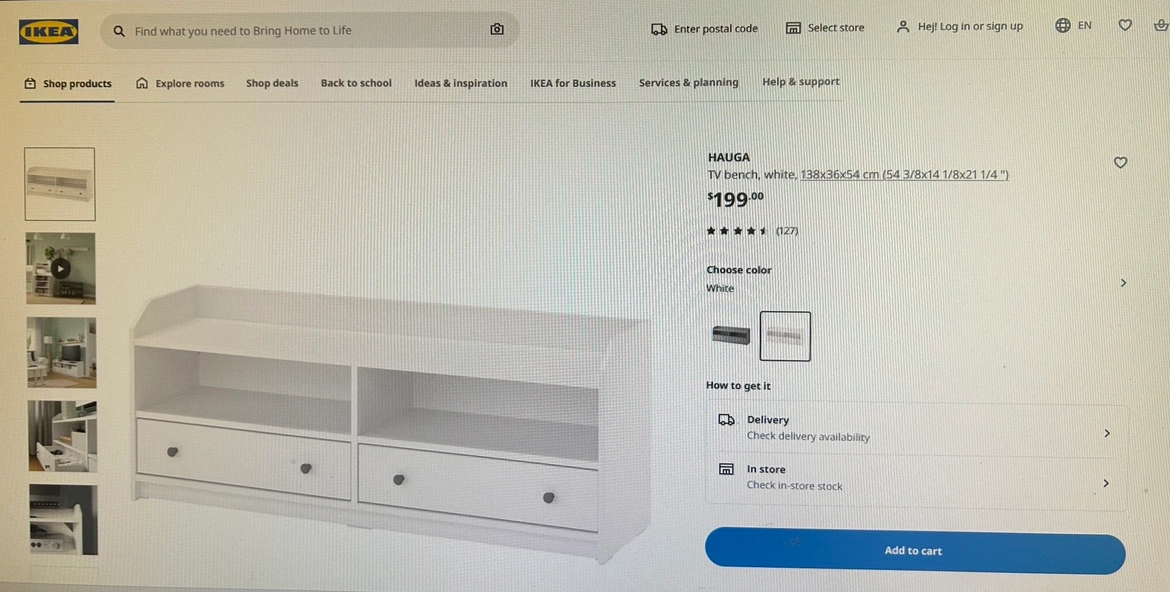
Task: Click the IKEA logo
Action: 49,31
